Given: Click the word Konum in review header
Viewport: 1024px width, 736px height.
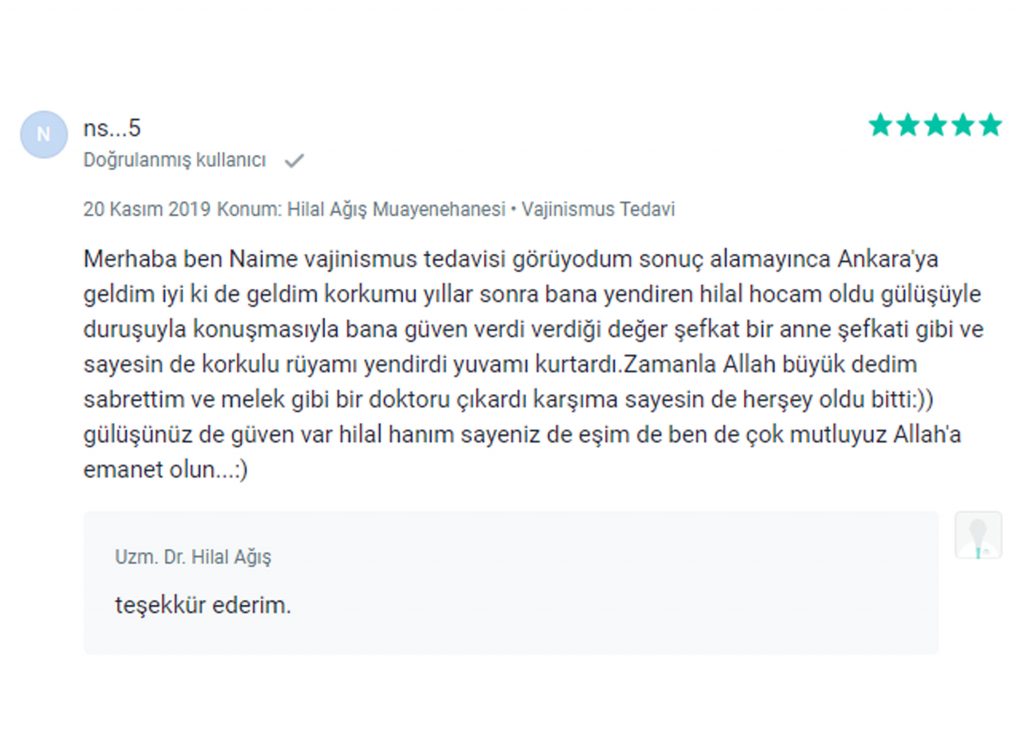Looking at the screenshot, I should 247,209.
